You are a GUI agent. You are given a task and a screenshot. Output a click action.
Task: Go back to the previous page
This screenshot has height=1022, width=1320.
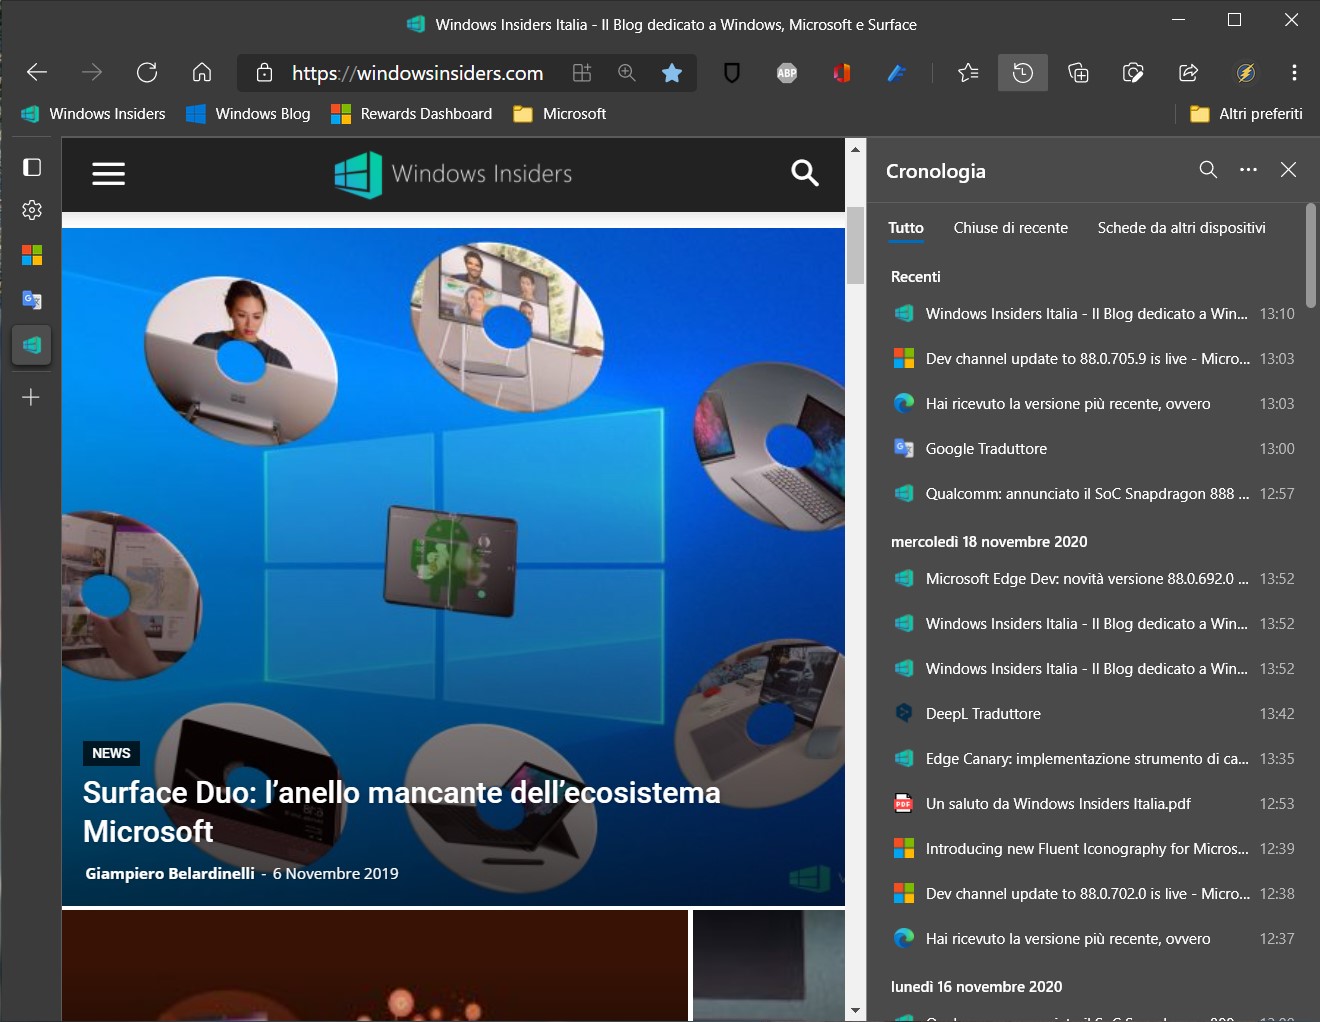(x=37, y=72)
